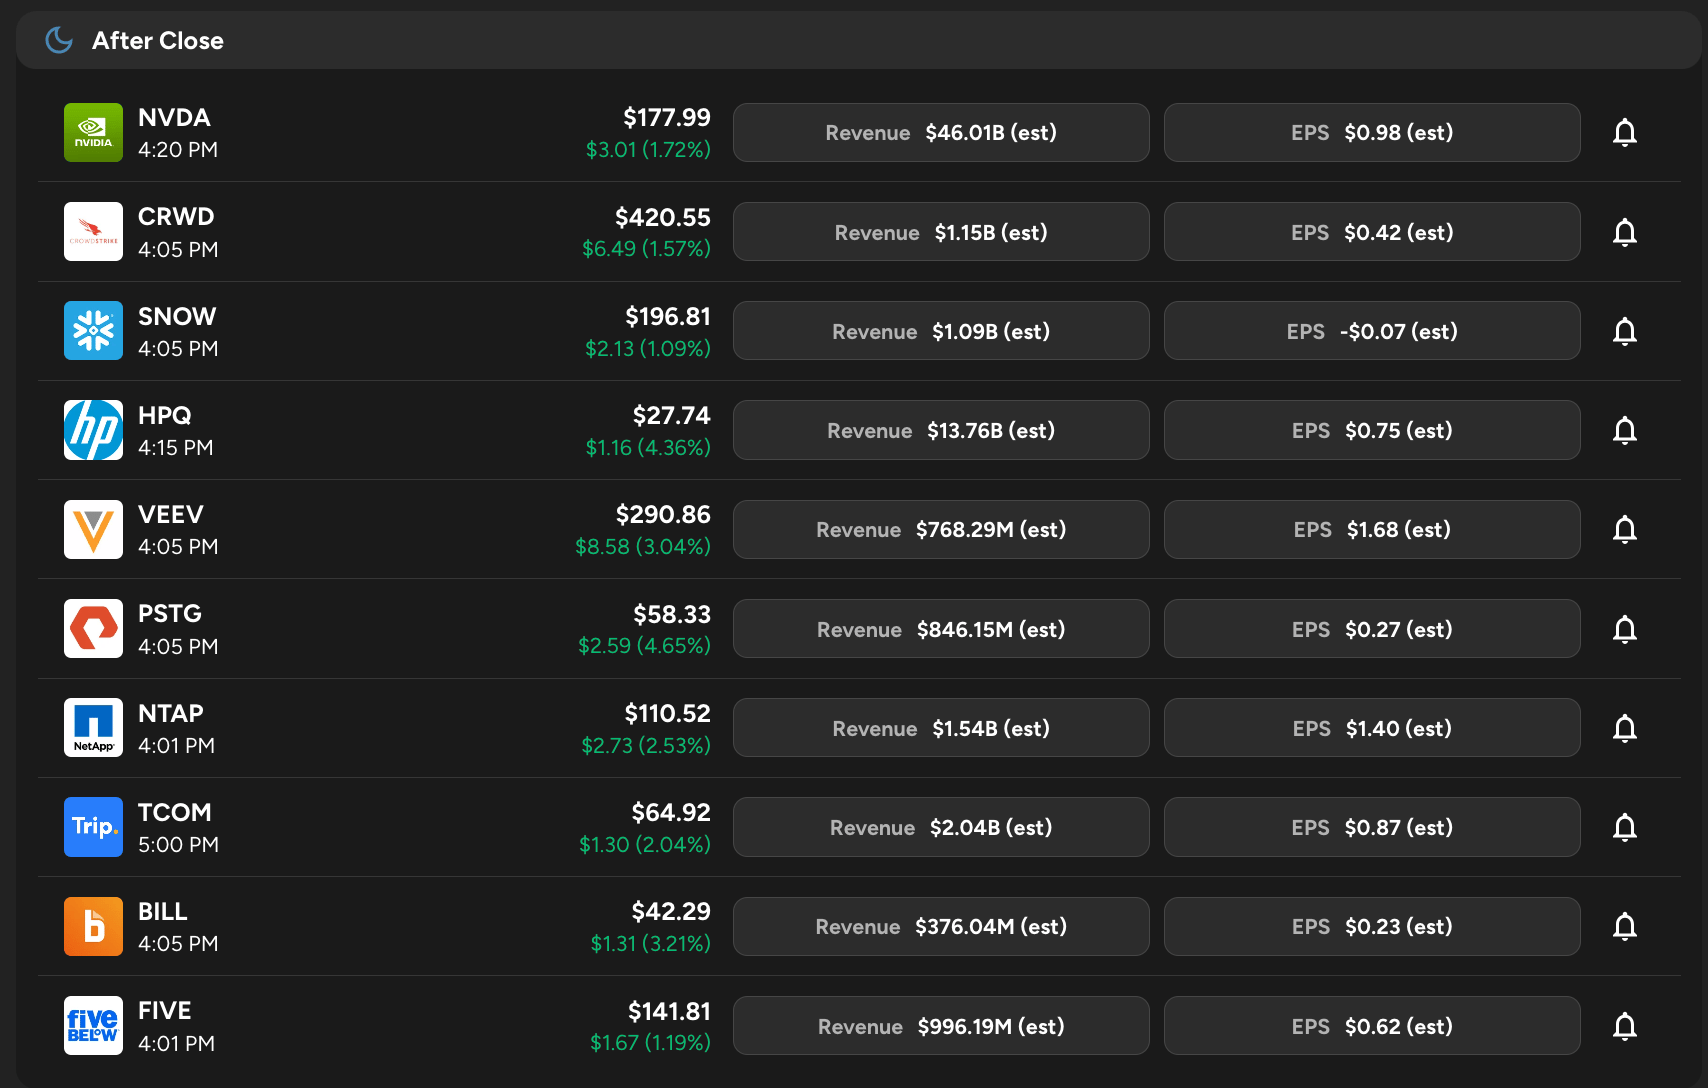
Task: Select the FIVE ticker name
Action: click(x=165, y=1010)
